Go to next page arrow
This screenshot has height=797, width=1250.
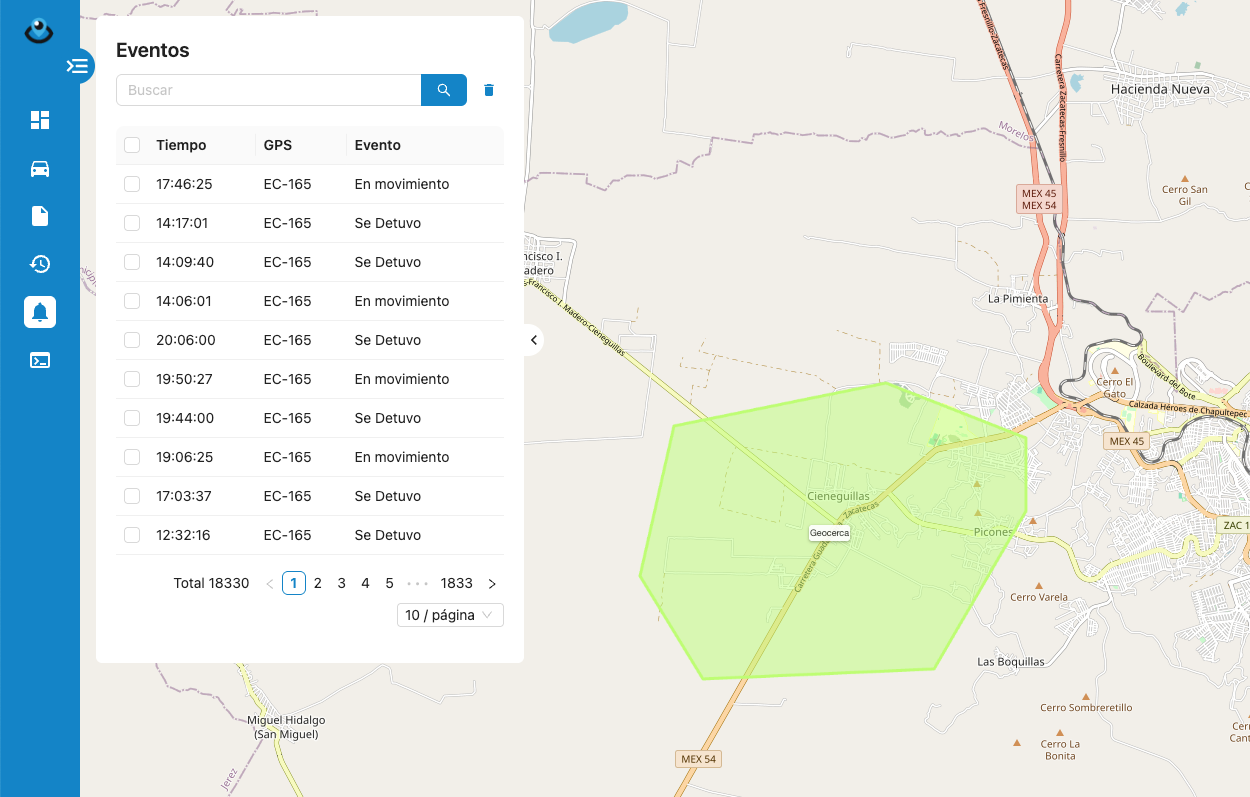click(x=492, y=583)
